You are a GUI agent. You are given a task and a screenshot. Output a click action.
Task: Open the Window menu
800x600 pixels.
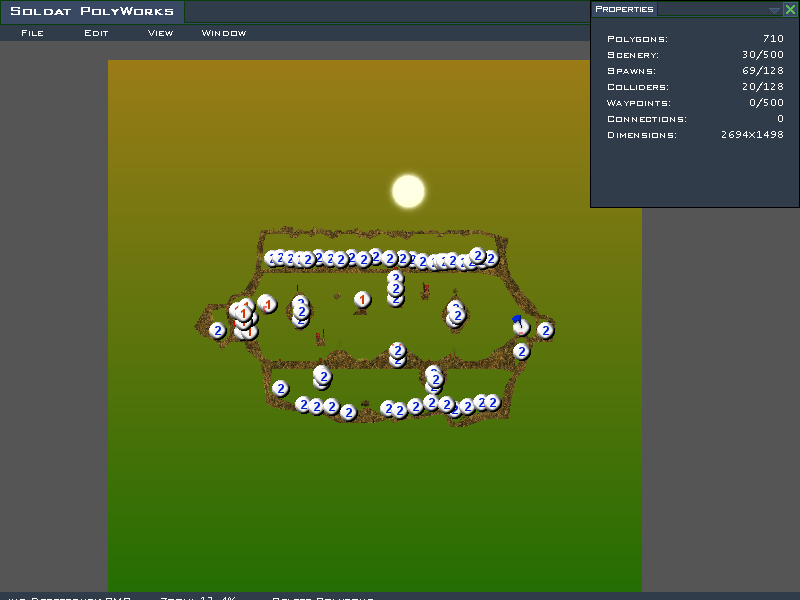[x=224, y=33]
